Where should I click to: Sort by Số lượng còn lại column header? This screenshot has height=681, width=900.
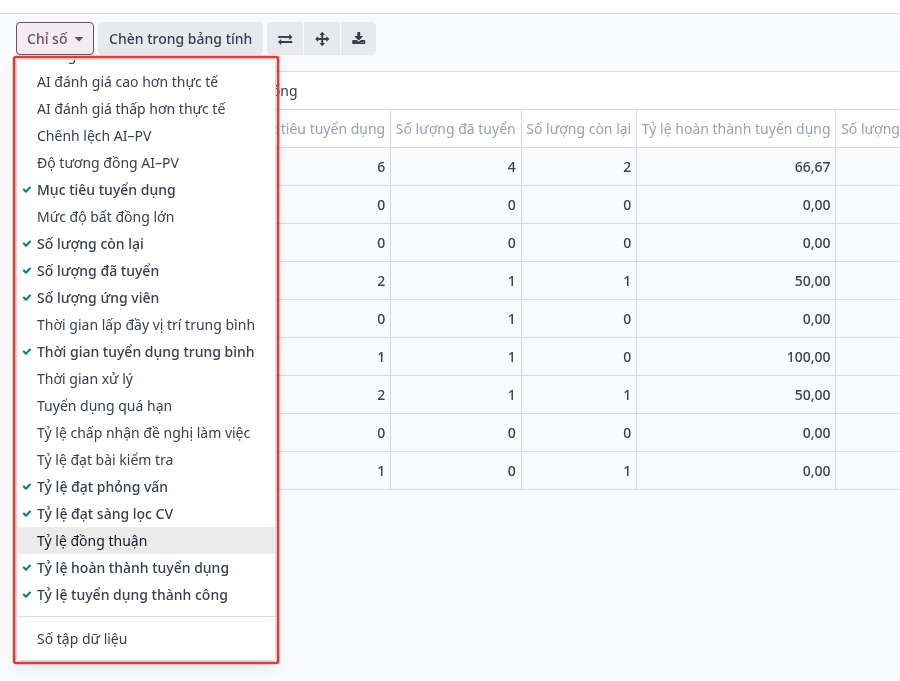pos(579,129)
